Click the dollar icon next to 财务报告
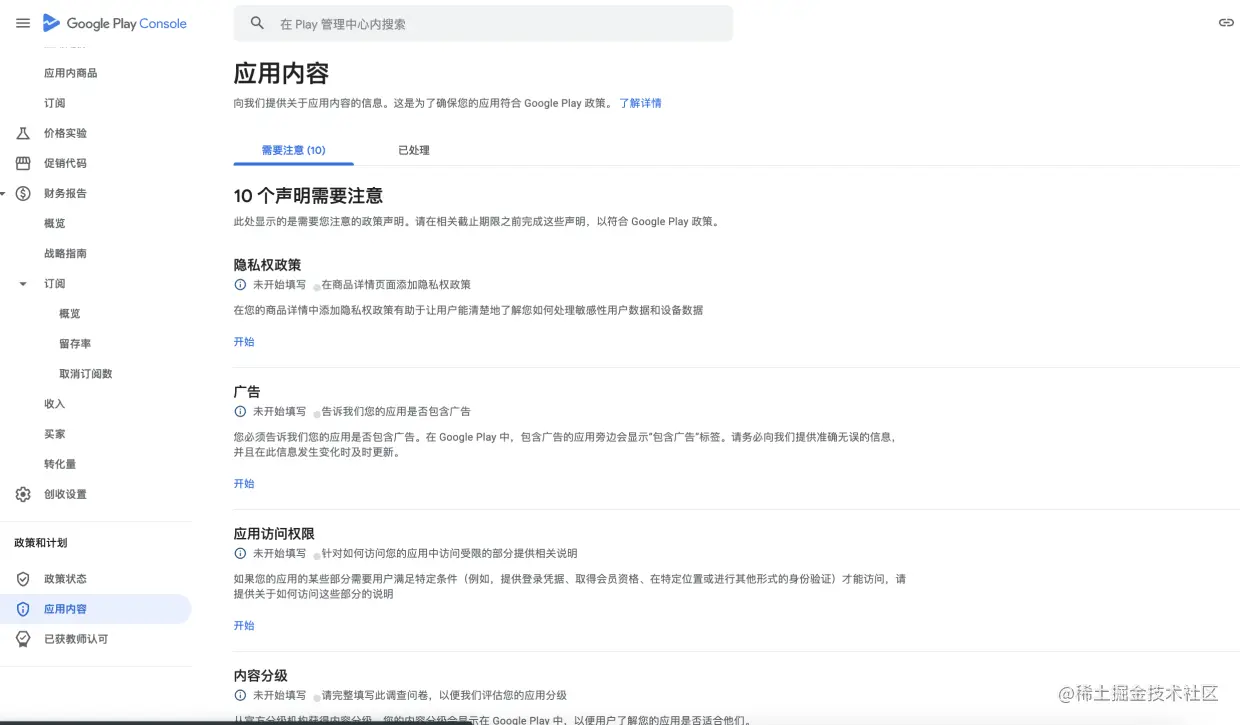 pos(23,193)
